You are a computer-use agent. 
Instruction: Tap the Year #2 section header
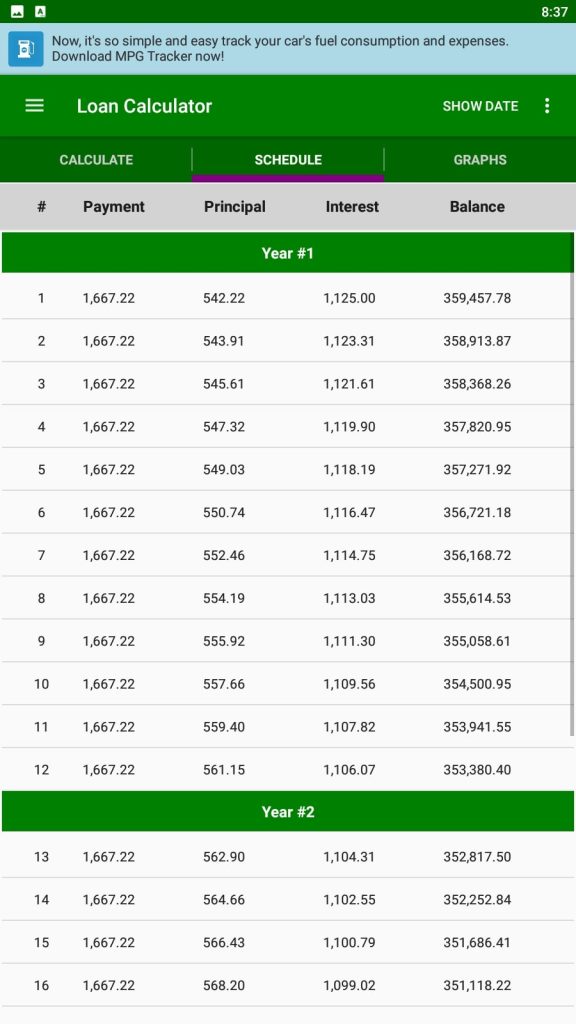287,812
